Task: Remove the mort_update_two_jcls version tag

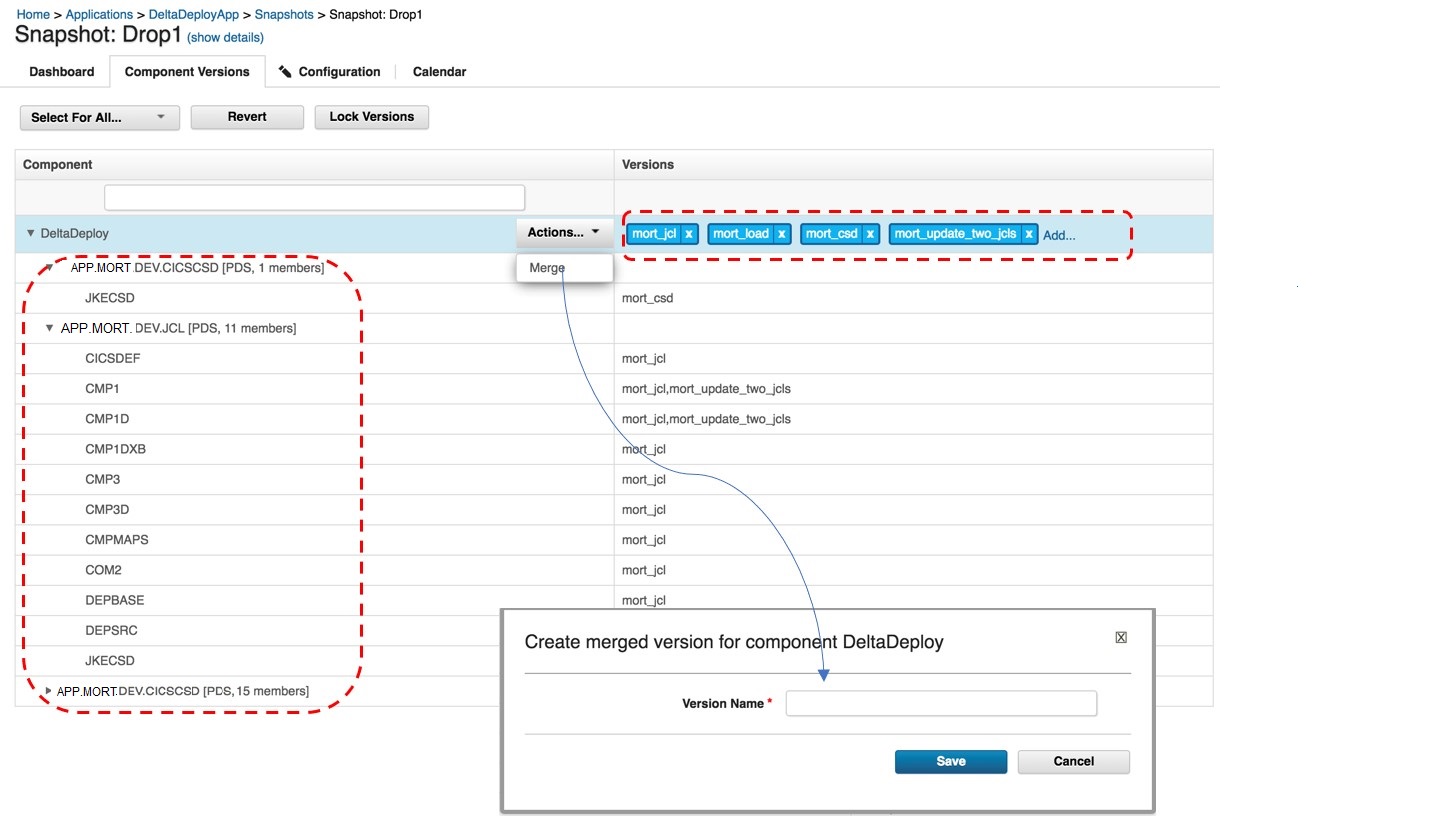Action: click(x=1028, y=233)
